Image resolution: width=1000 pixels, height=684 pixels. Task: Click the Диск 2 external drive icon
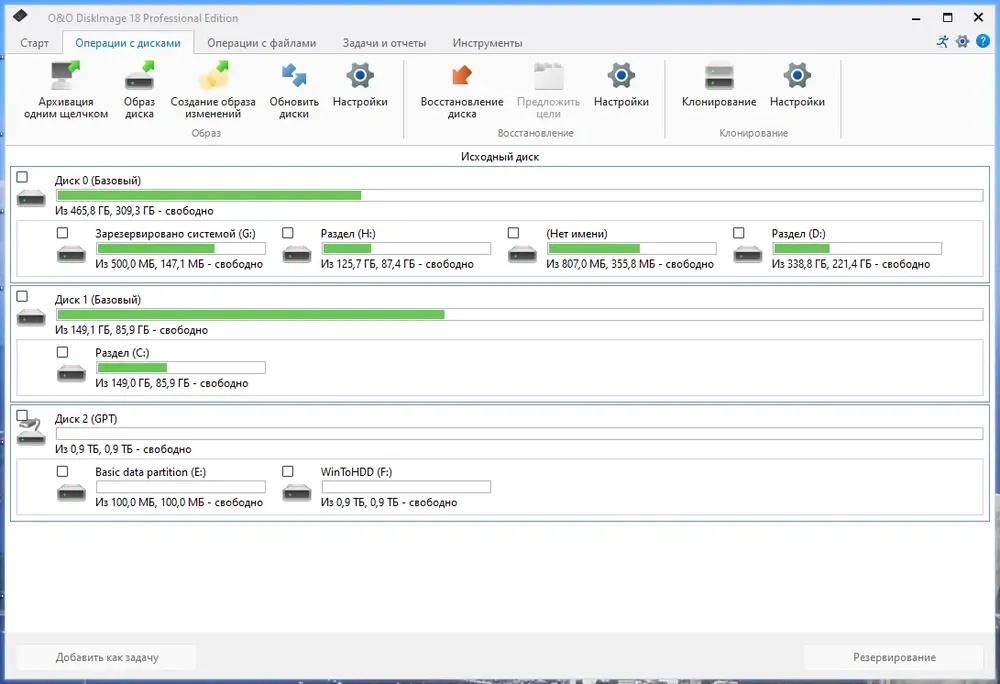(31, 432)
